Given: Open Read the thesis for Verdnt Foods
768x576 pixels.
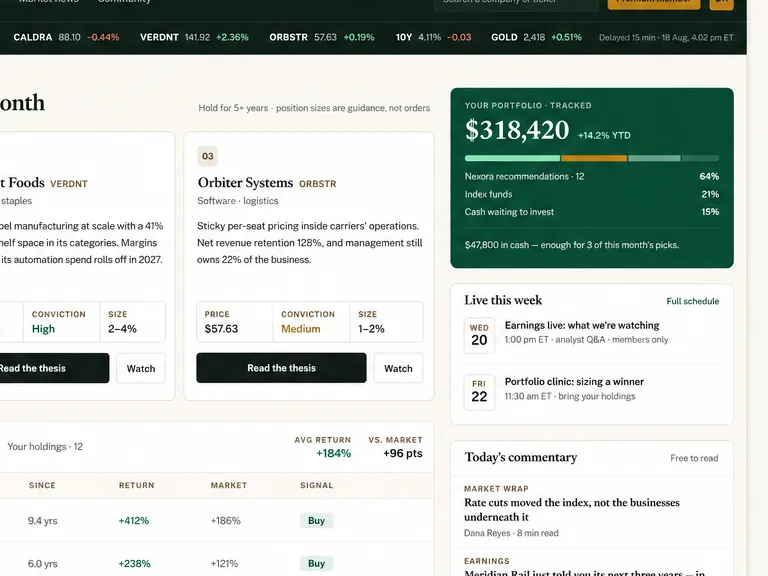Looking at the screenshot, I should 54,368.
